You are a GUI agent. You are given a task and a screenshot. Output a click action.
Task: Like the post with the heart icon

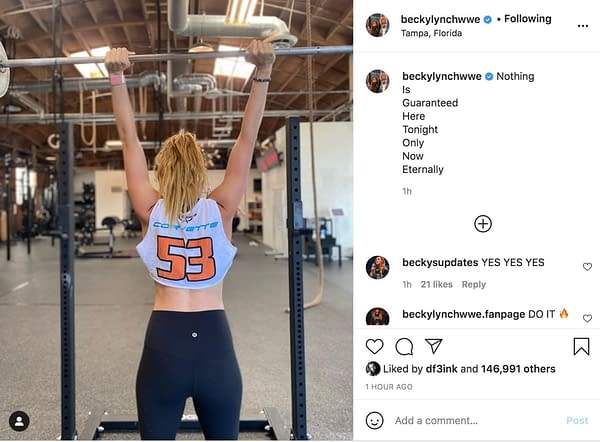click(x=374, y=346)
